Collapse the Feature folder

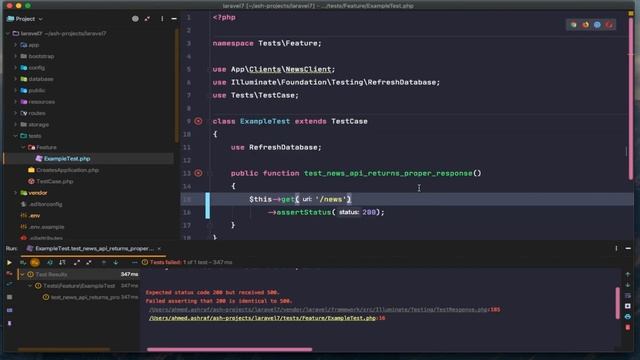(x=23, y=147)
